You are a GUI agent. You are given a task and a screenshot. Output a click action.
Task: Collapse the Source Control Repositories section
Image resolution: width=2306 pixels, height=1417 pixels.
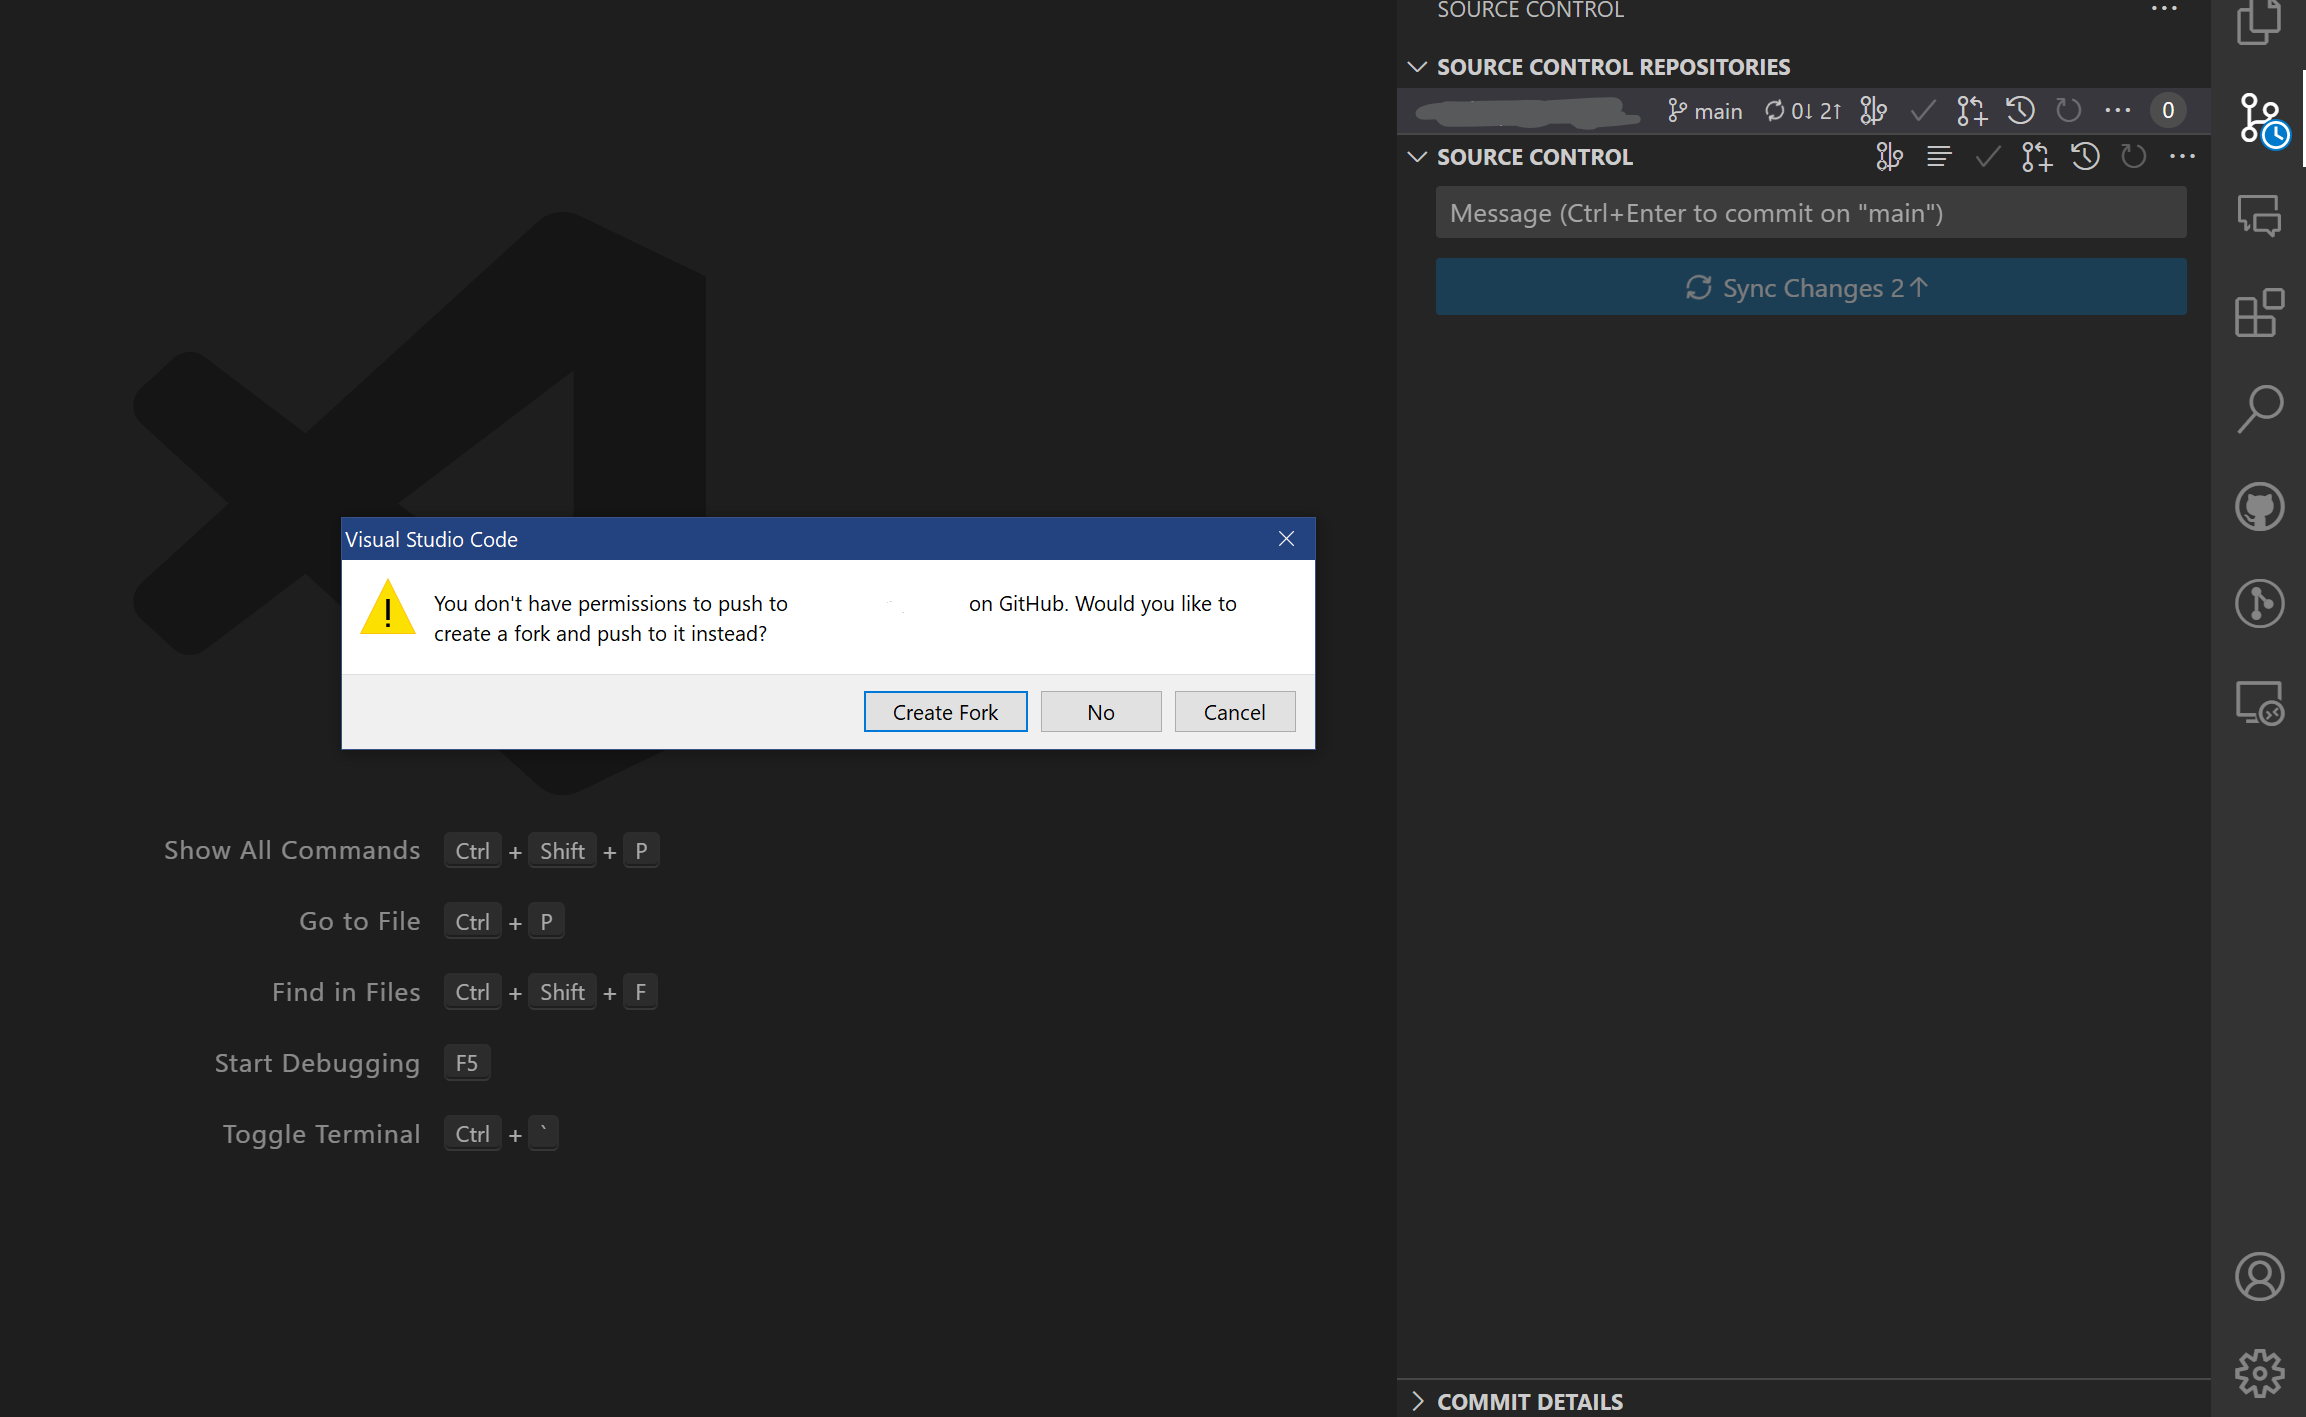(x=1417, y=67)
